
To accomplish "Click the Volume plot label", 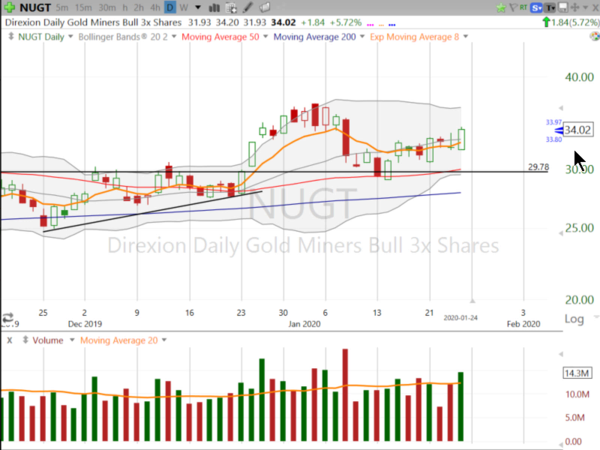I will click(x=48, y=340).
